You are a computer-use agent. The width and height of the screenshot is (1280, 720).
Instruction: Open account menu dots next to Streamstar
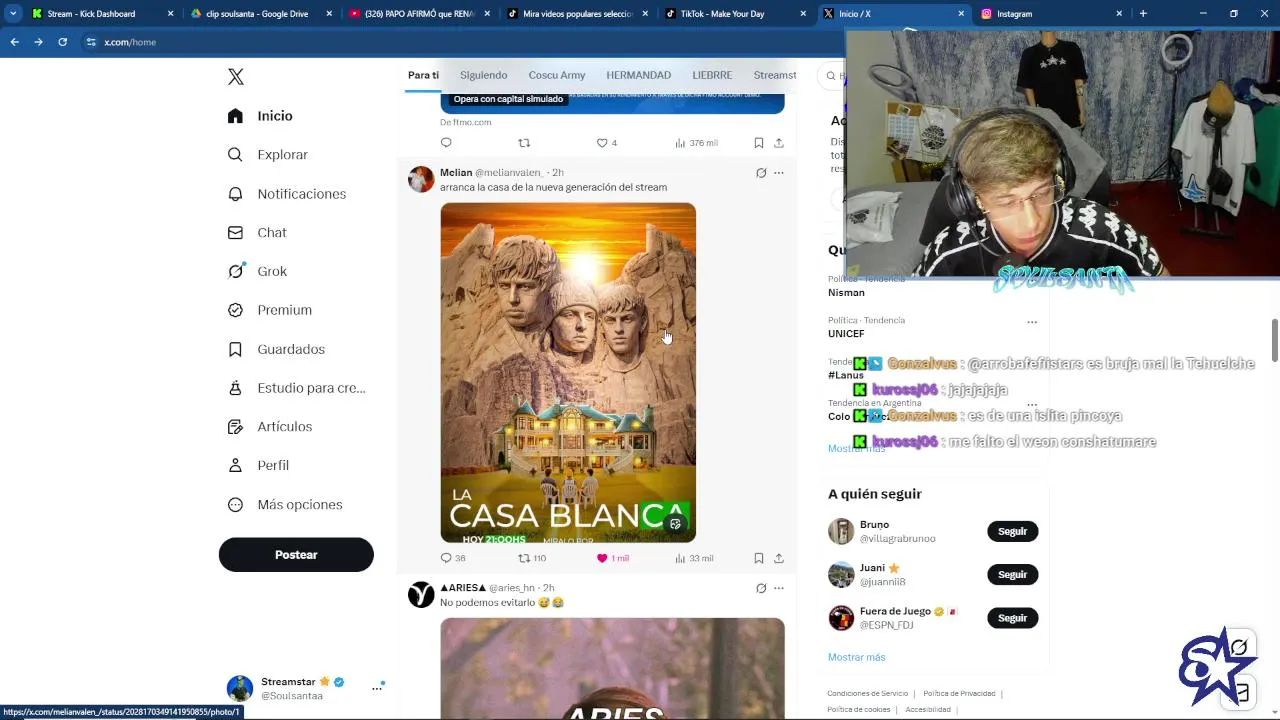point(377,688)
